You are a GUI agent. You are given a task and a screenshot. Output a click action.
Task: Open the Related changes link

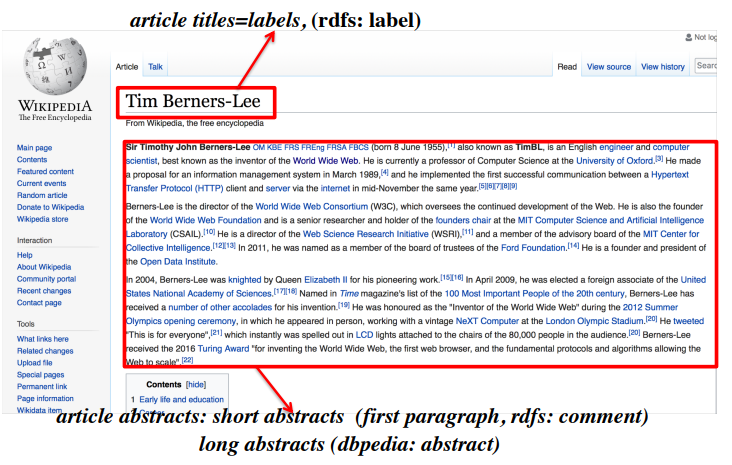[45, 351]
